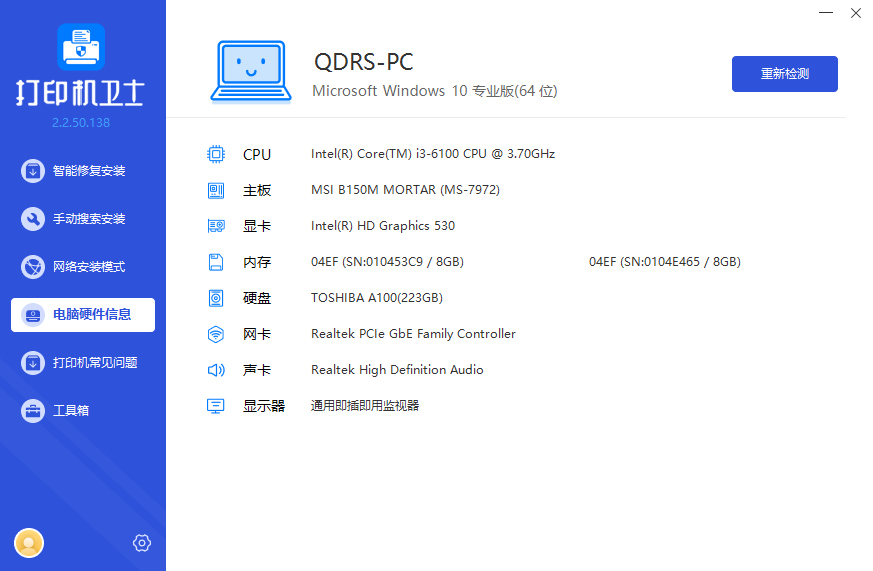Click the version number 2.2.50.138
This screenshot has height=571, width=873.
click(x=81, y=122)
